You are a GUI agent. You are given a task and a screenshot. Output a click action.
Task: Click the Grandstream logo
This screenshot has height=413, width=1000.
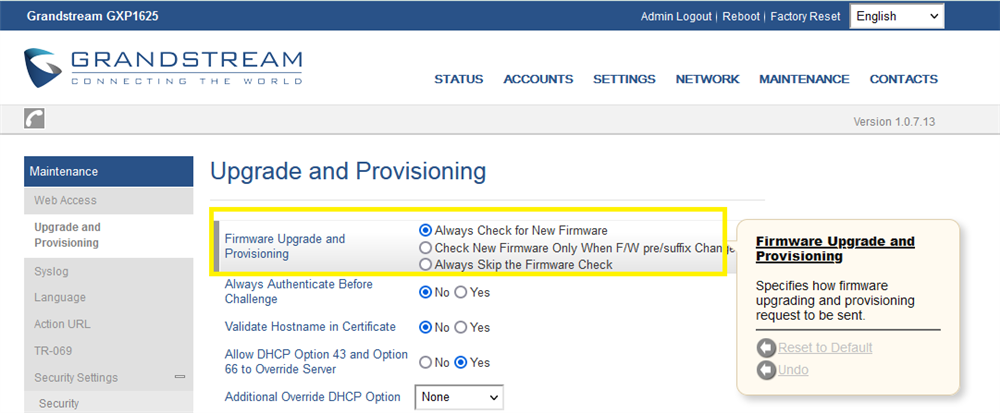162,67
